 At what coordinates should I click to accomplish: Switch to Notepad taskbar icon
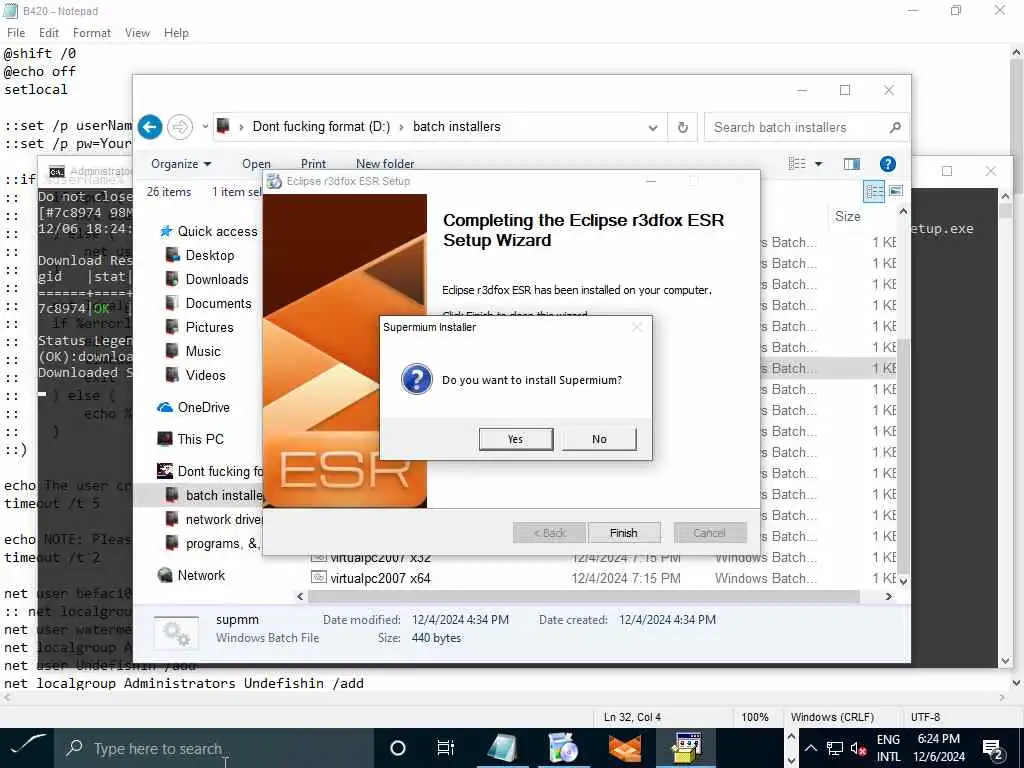(502, 748)
